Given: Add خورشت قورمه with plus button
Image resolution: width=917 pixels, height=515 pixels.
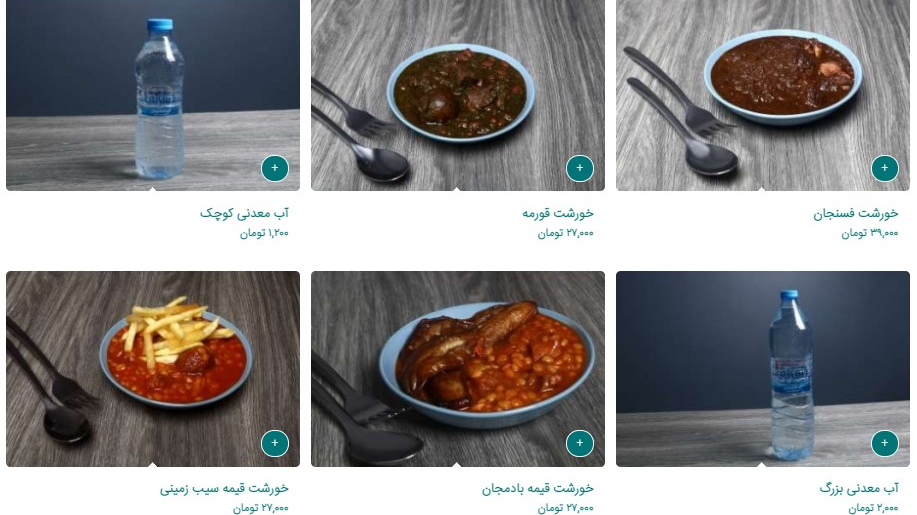Looking at the screenshot, I should tap(580, 168).
